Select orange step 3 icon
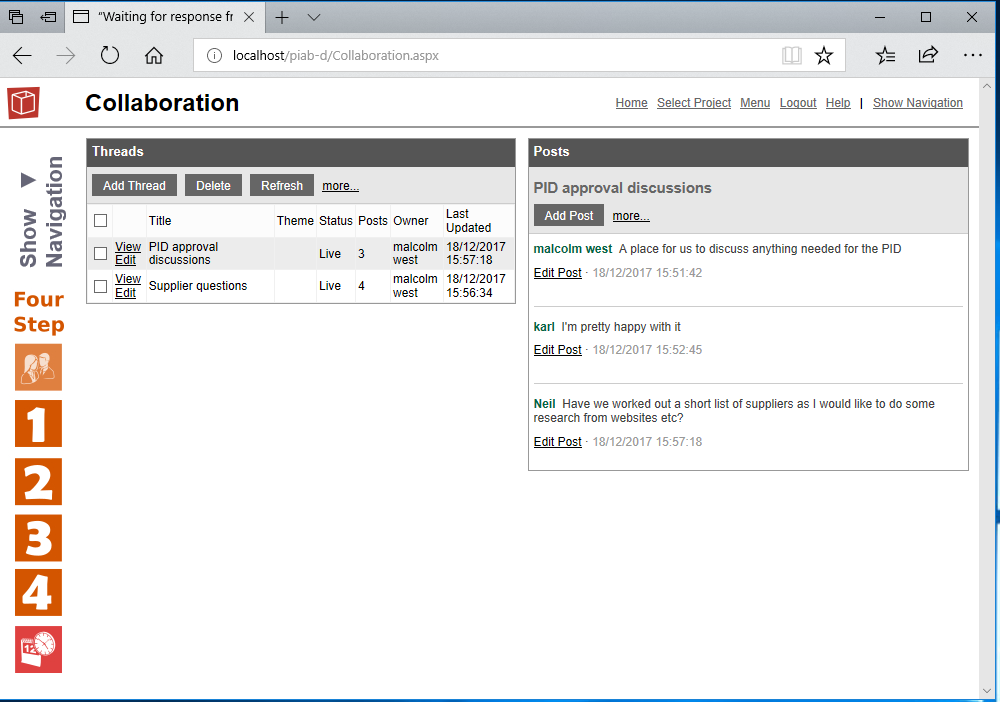Image resolution: width=1000 pixels, height=702 pixels. click(x=38, y=537)
